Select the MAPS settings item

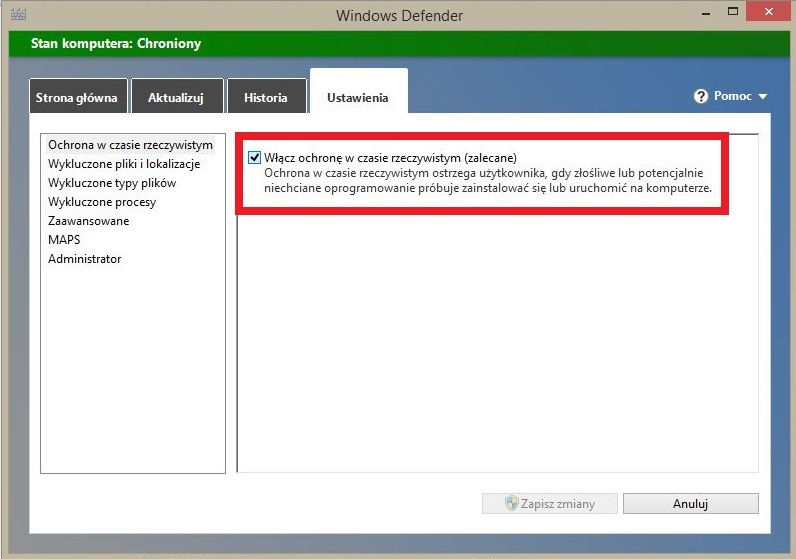click(64, 240)
